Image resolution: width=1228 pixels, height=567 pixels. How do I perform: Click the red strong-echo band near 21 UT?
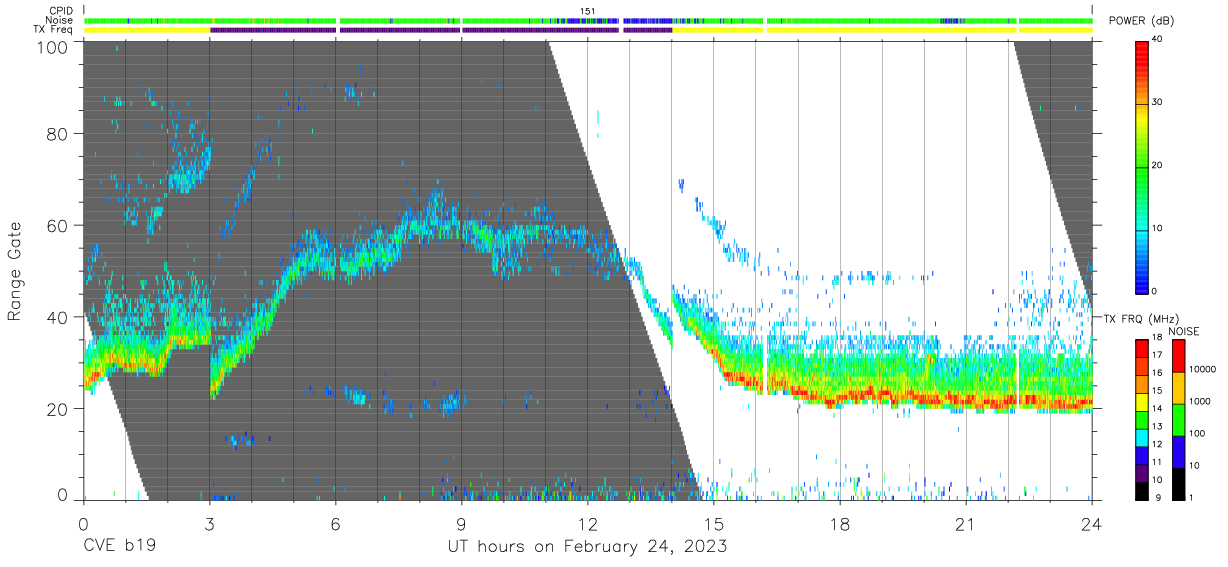coord(966,401)
